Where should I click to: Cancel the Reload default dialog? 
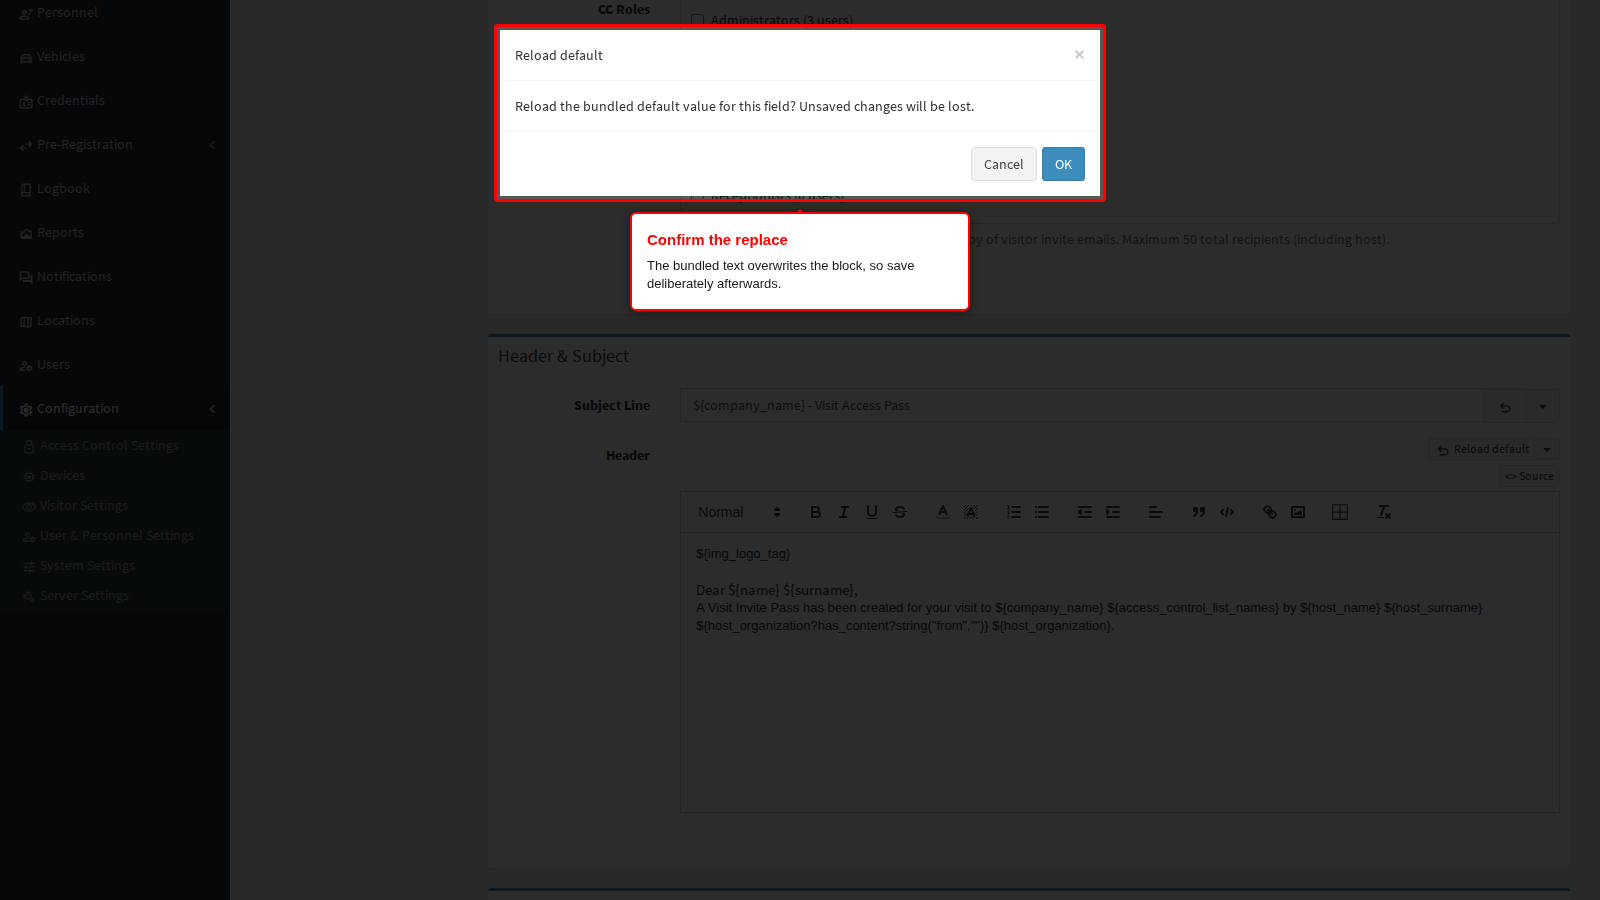tap(1003, 164)
